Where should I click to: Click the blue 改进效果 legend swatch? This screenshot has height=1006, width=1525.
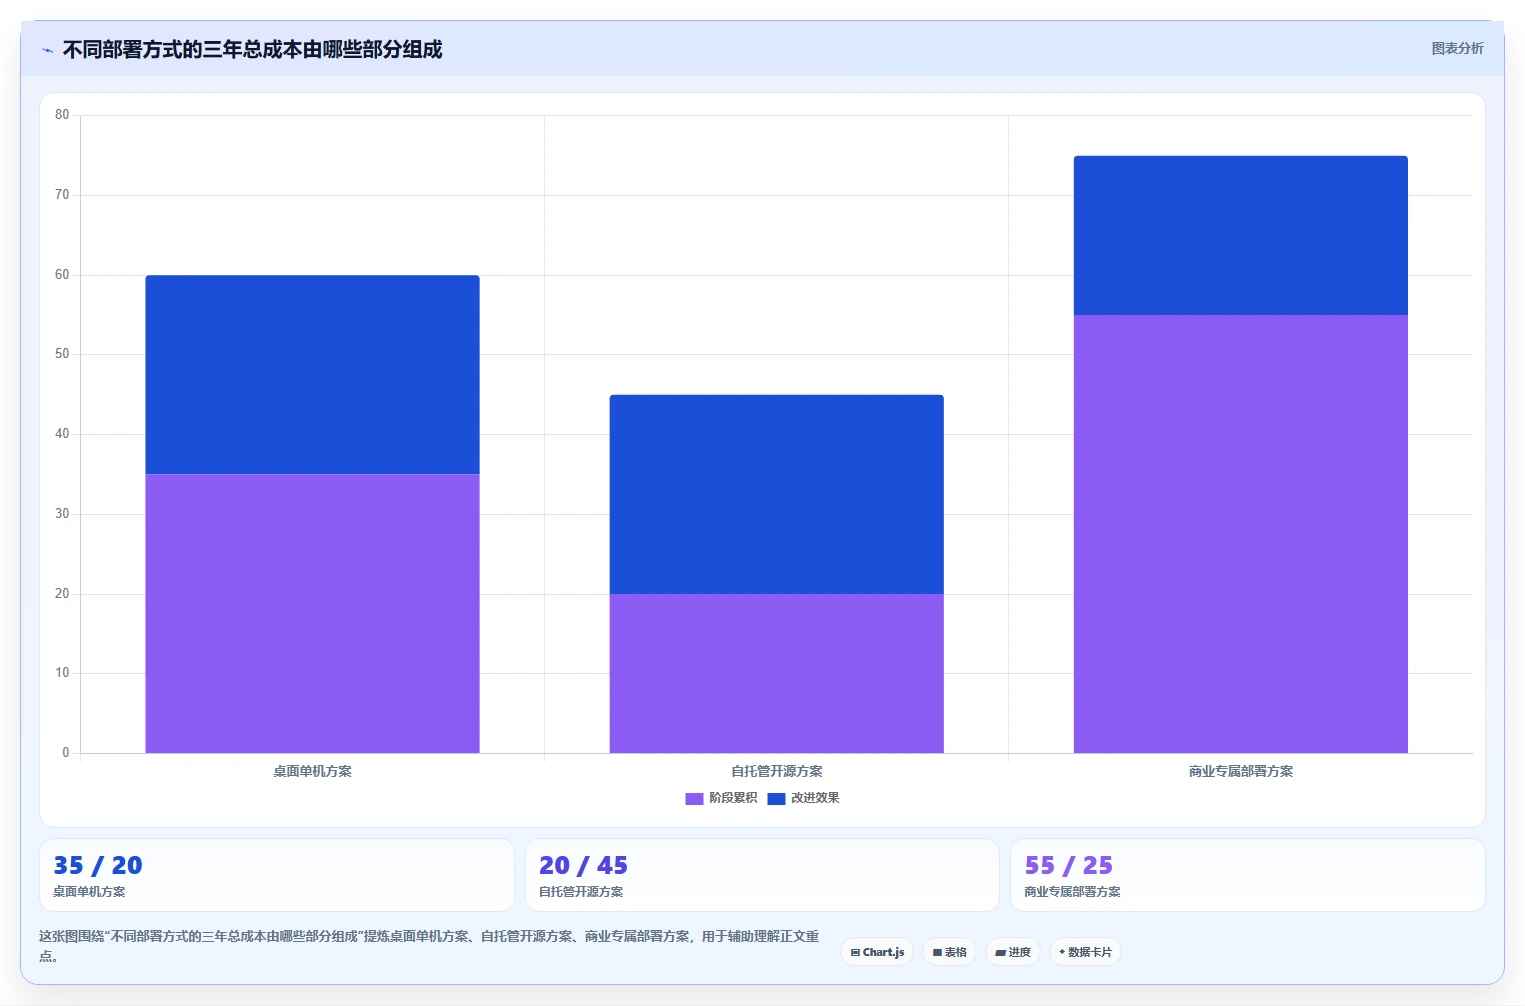coord(776,798)
